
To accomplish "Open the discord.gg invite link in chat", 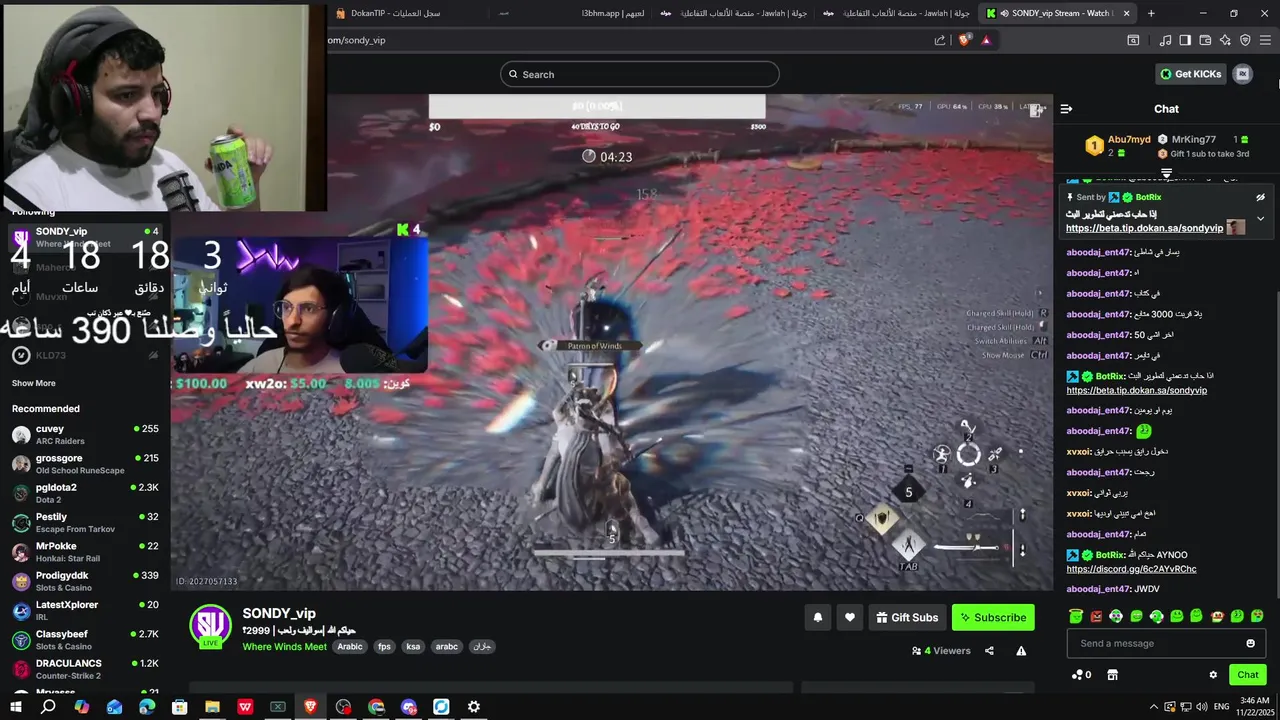I will point(1131,569).
